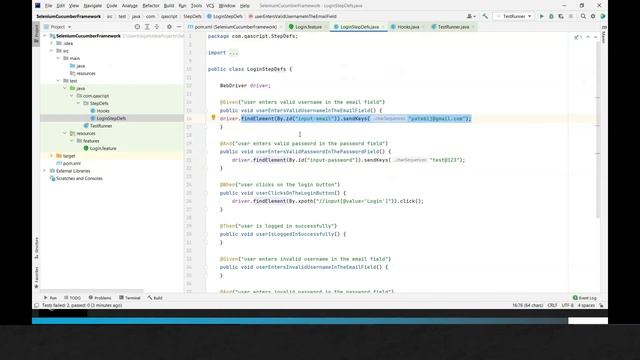Screen dimensions: 640x360
Task: Go to previous highlighted problem arrow
Action: click(x=588, y=37)
